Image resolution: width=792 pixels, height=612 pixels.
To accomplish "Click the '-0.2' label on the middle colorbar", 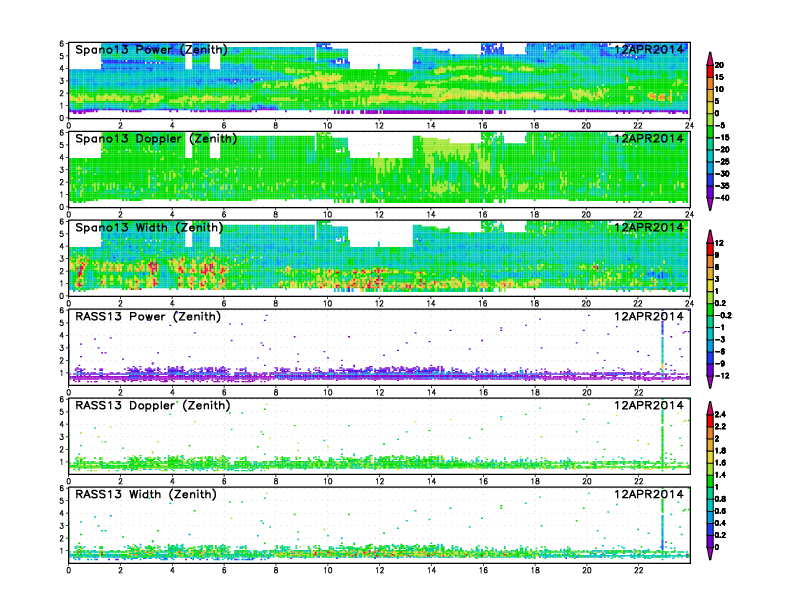I will click(723, 316).
